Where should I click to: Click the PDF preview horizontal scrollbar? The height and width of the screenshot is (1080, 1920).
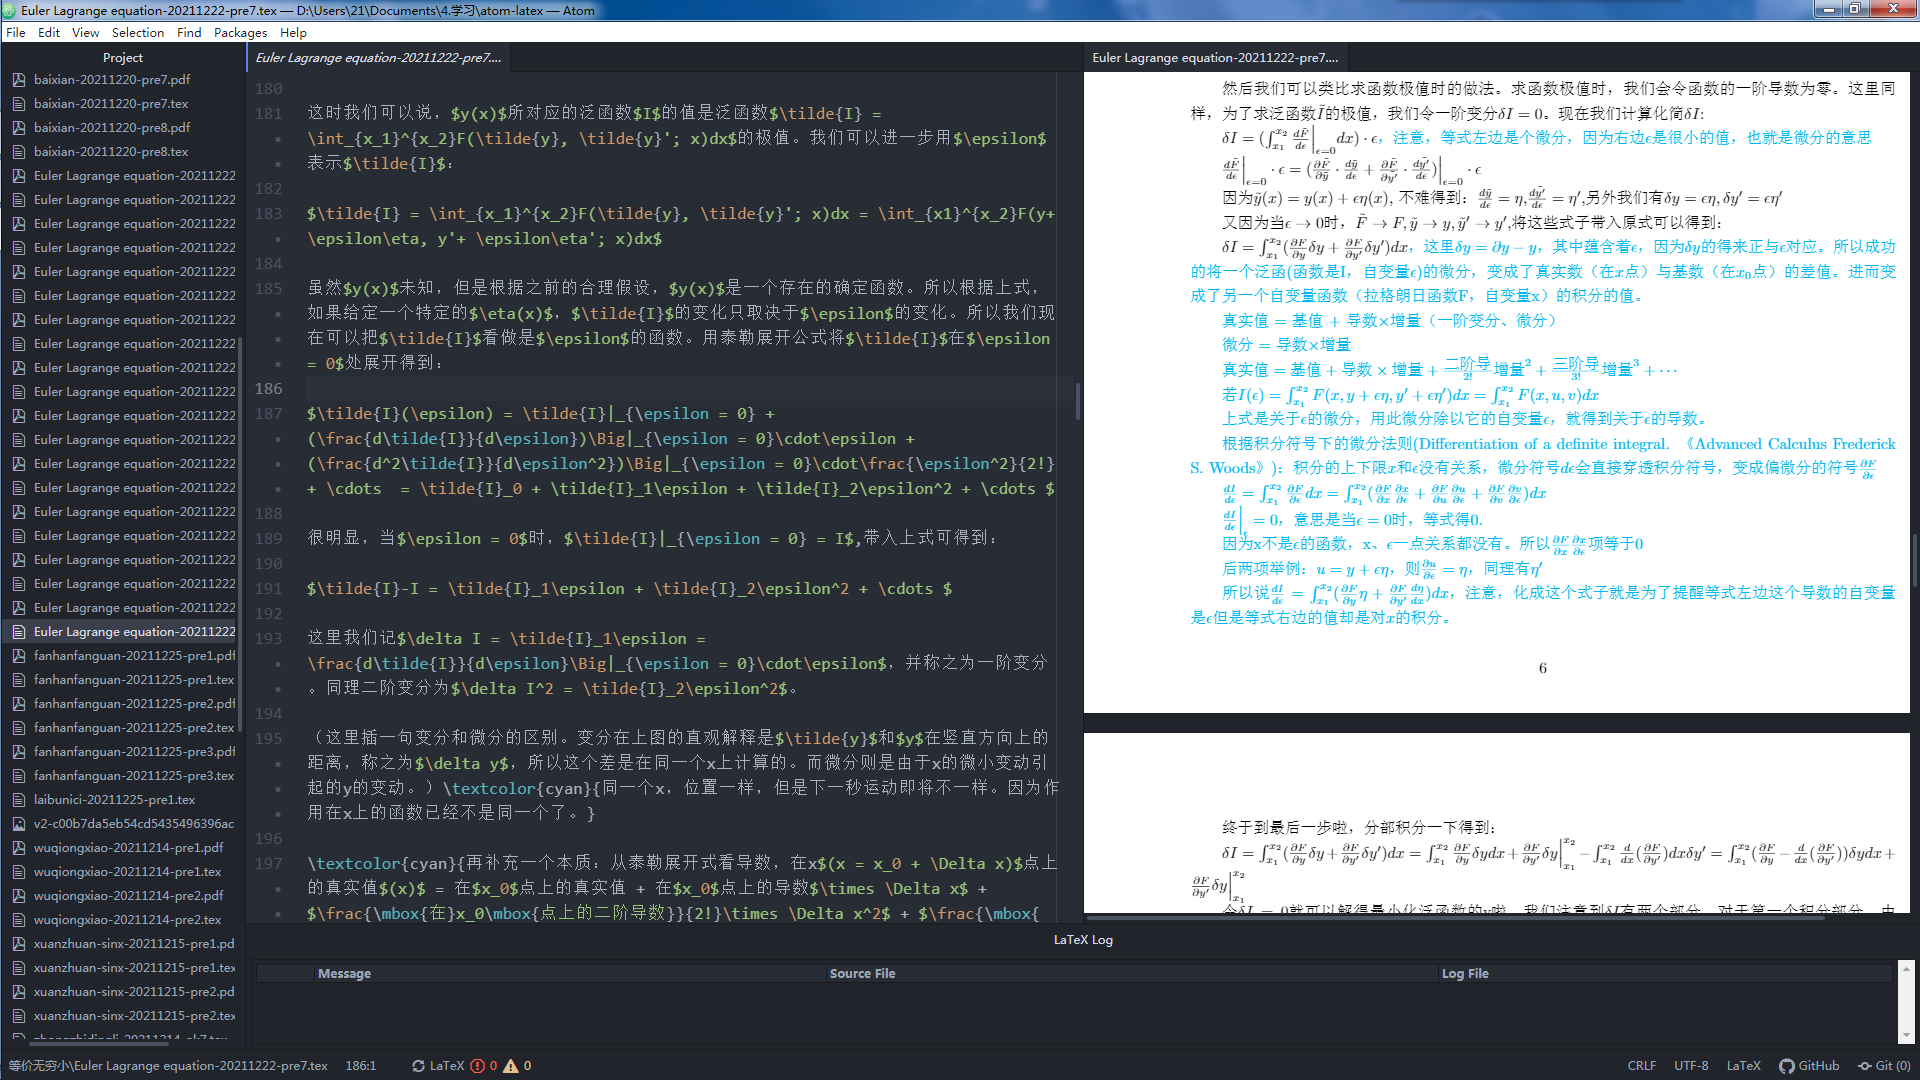[1455, 917]
